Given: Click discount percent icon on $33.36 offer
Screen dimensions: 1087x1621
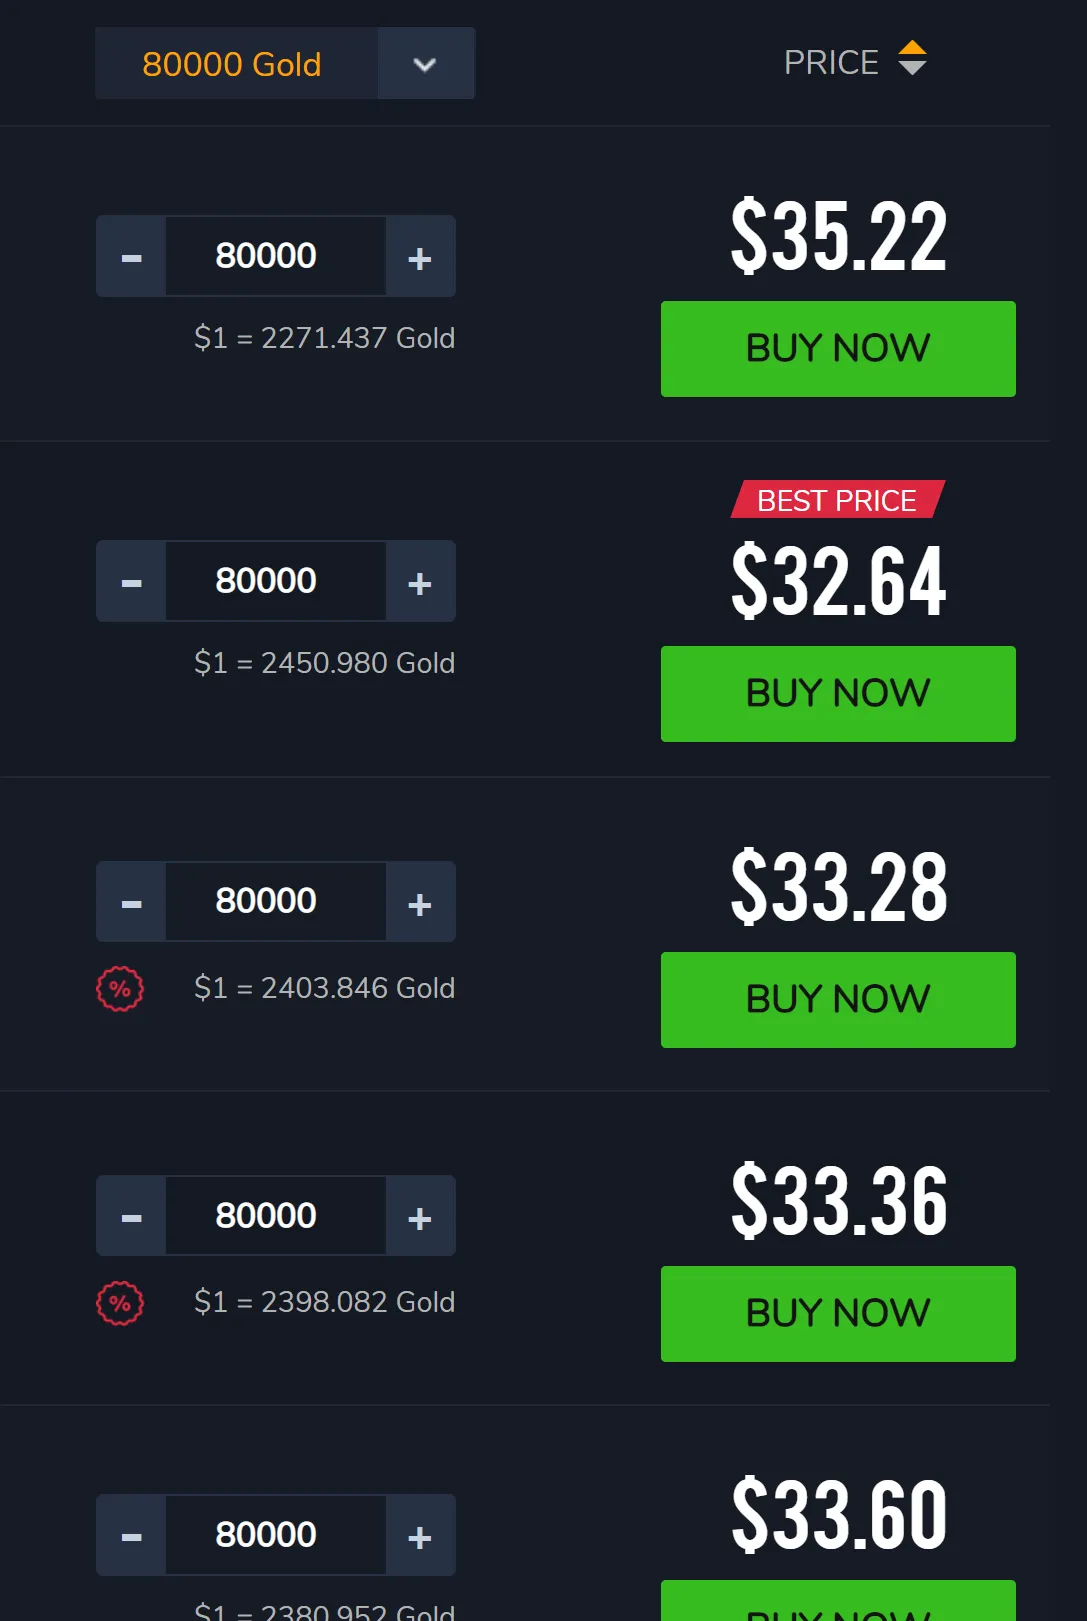Looking at the screenshot, I should (x=120, y=1303).
